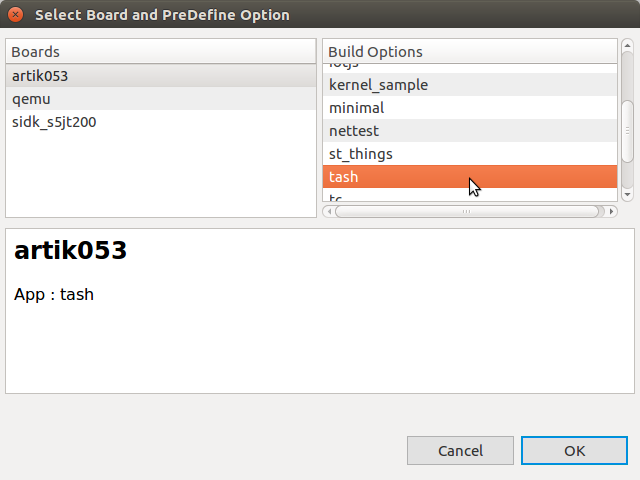Click the partially hidden iotjs option
Screen dimensions: 640x480
click(x=344, y=66)
